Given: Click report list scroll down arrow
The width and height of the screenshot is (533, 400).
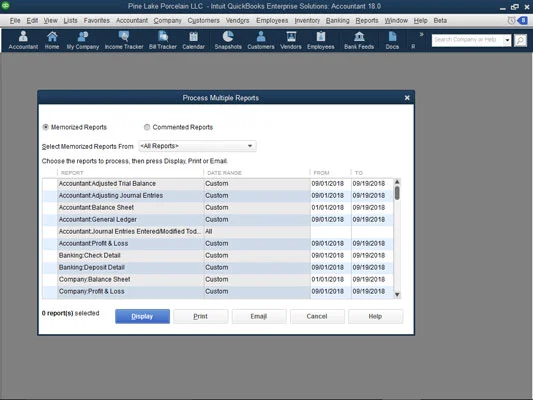Looking at the screenshot, I should (397, 295).
